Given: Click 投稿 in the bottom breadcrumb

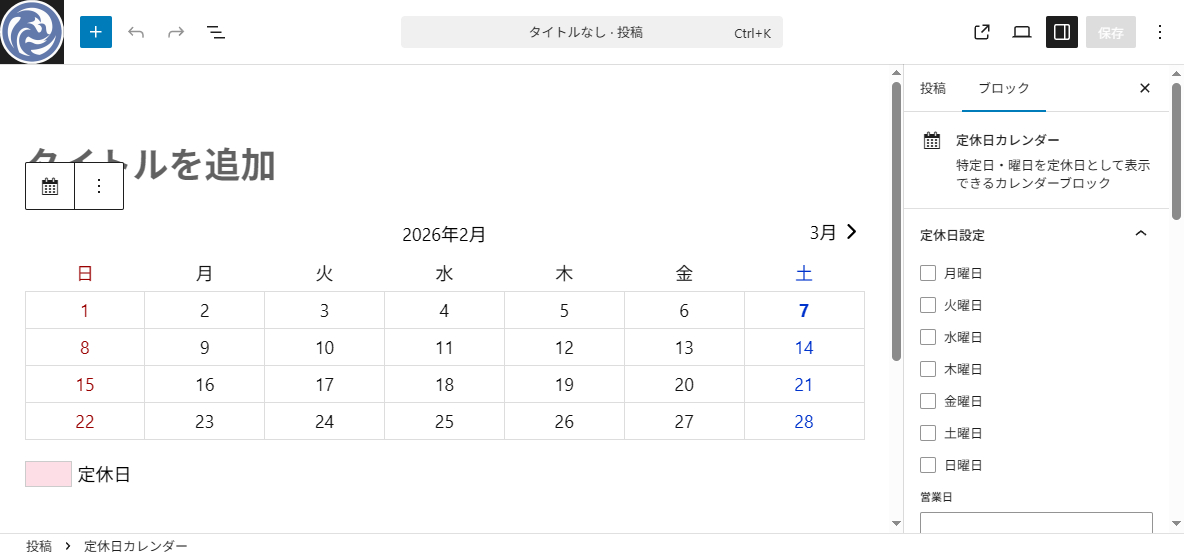Looking at the screenshot, I should tap(39, 546).
